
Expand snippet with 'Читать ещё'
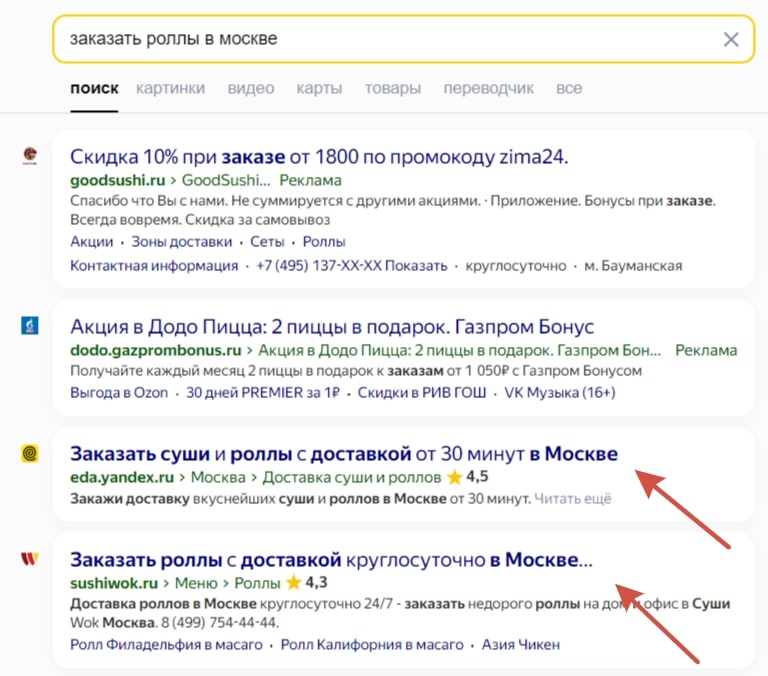(573, 499)
